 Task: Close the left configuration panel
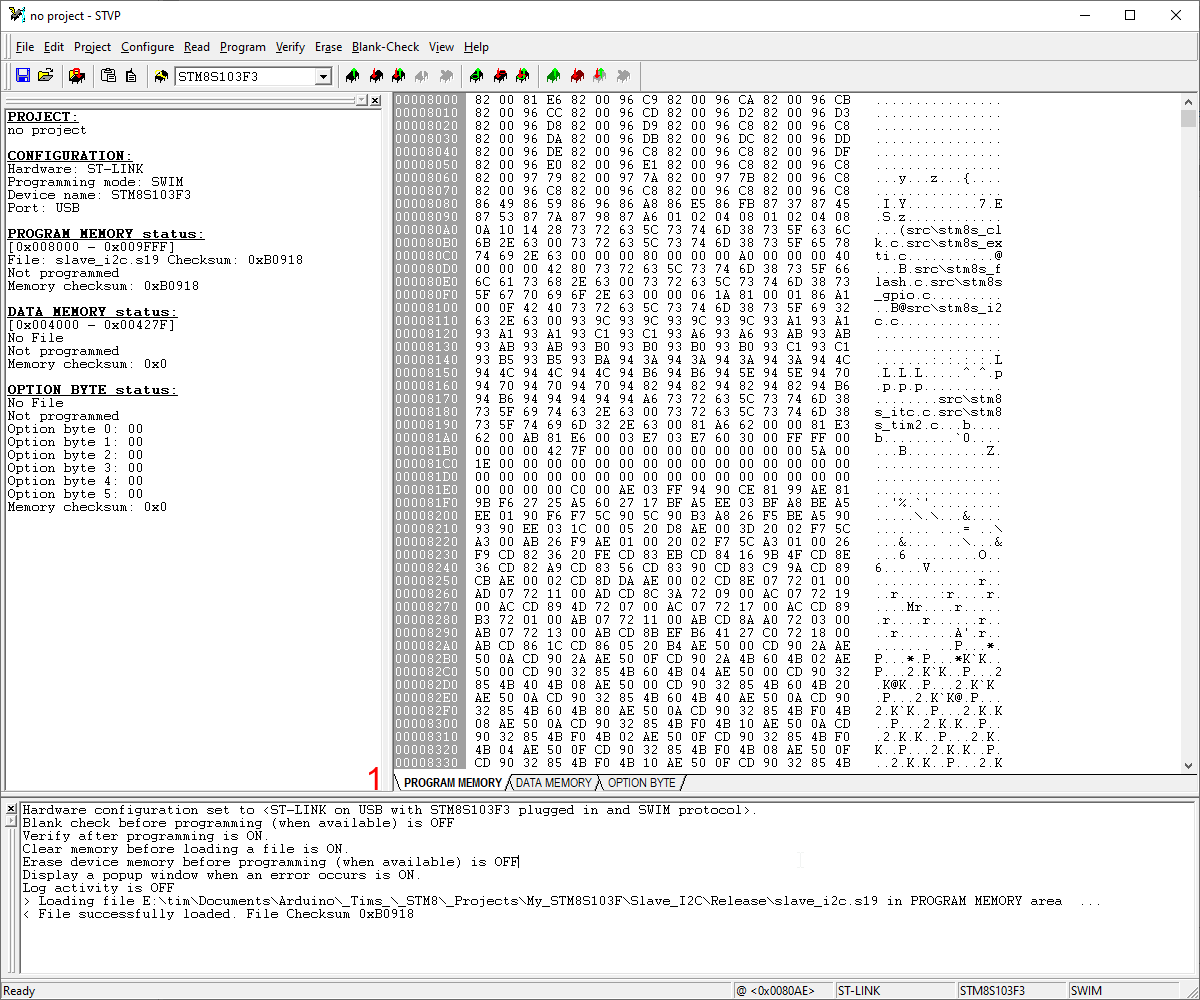(x=375, y=100)
